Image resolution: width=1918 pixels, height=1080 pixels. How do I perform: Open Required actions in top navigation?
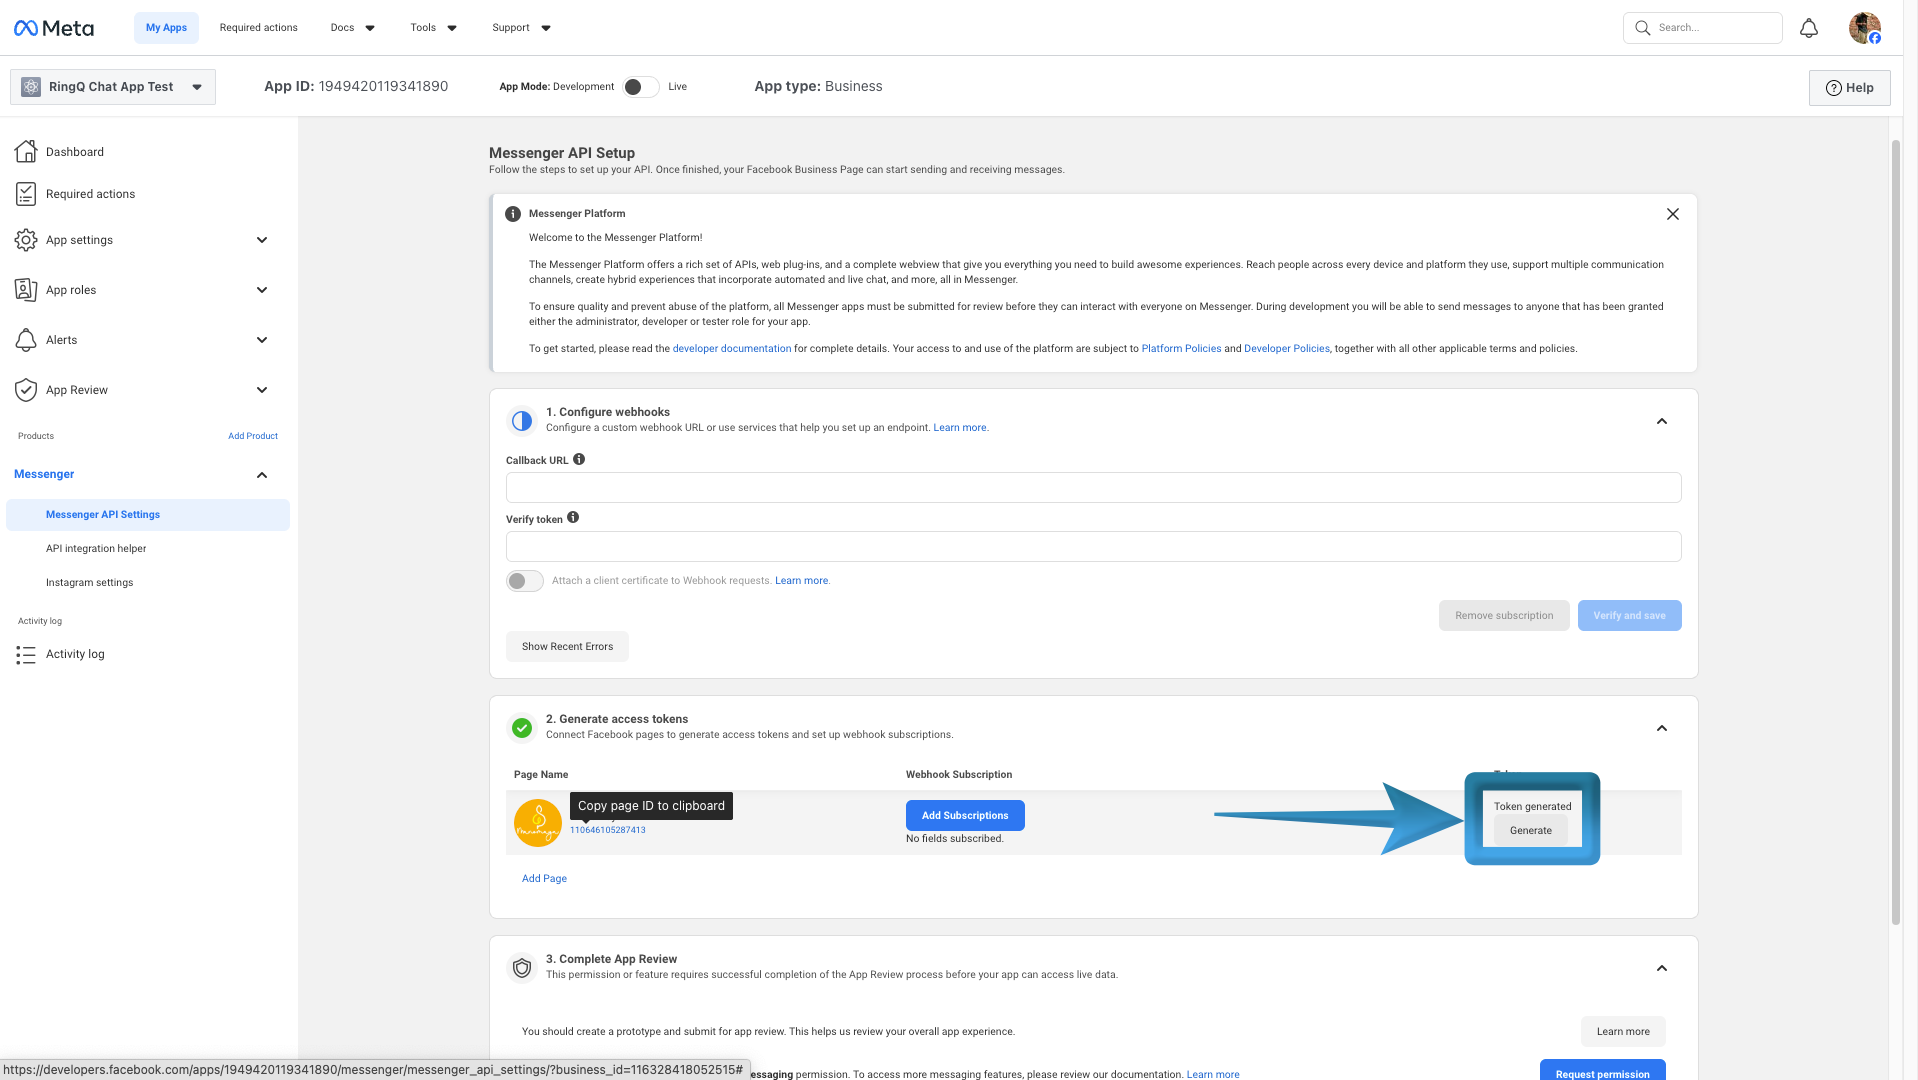259,28
